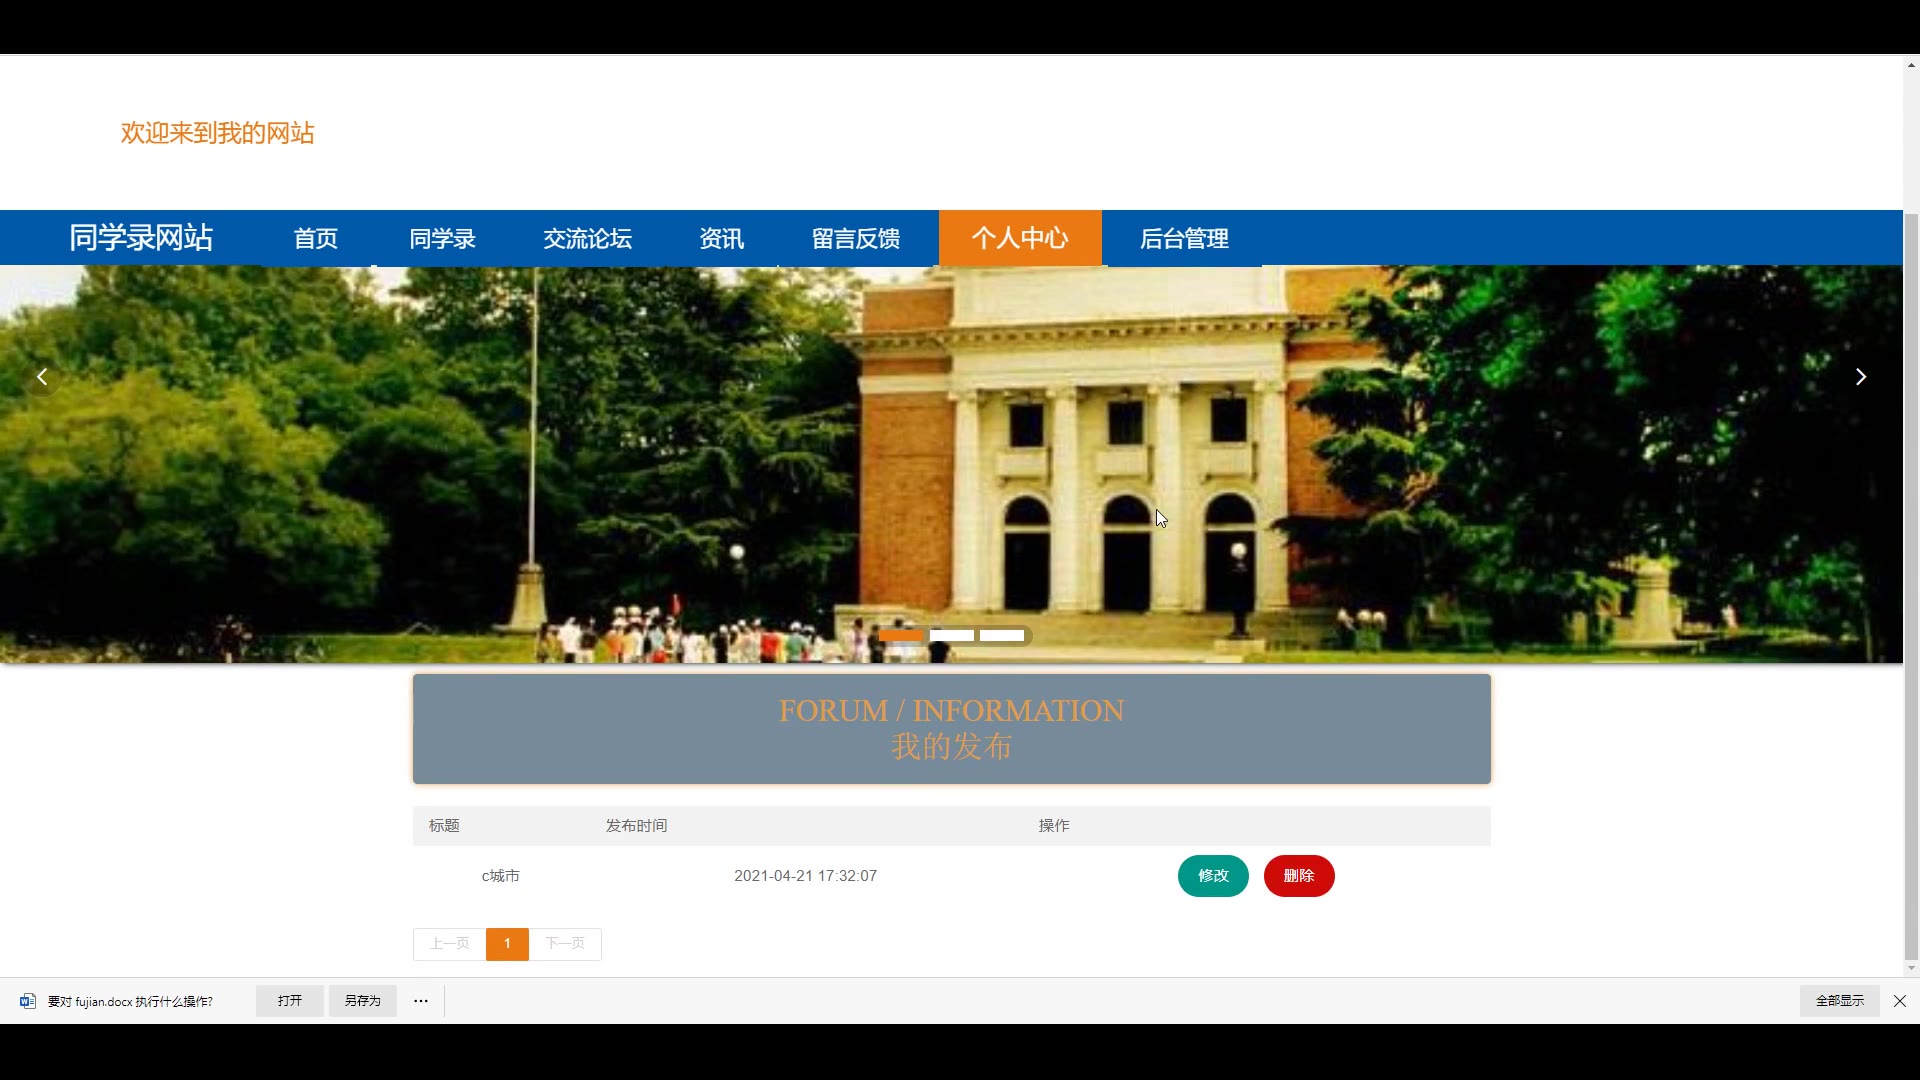The image size is (1920, 1080).
Task: Click red 删除 delete button
Action: (1298, 876)
